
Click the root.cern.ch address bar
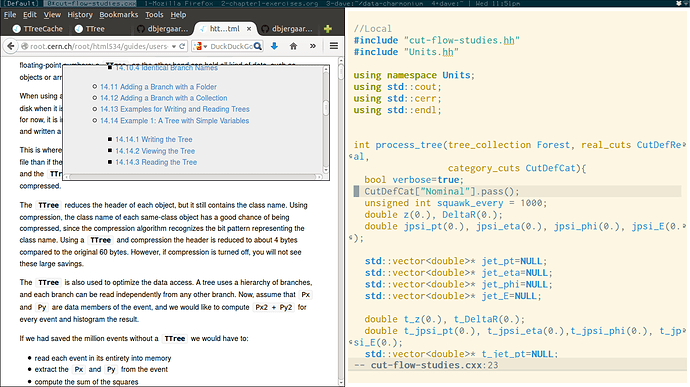tap(99, 46)
